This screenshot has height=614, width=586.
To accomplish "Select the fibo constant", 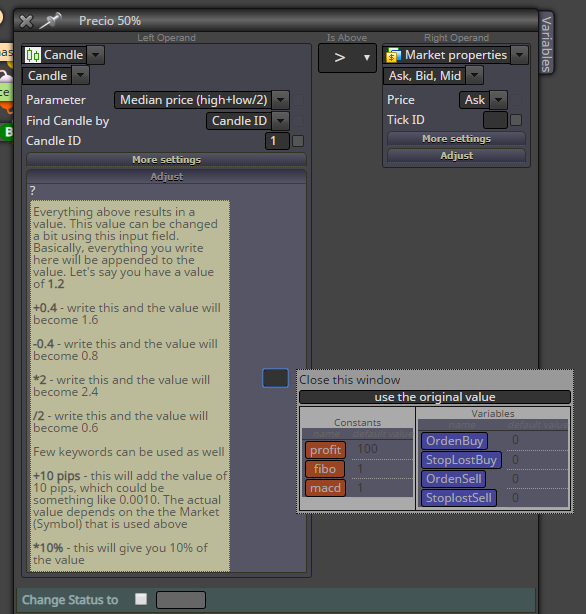I will 325,469.
